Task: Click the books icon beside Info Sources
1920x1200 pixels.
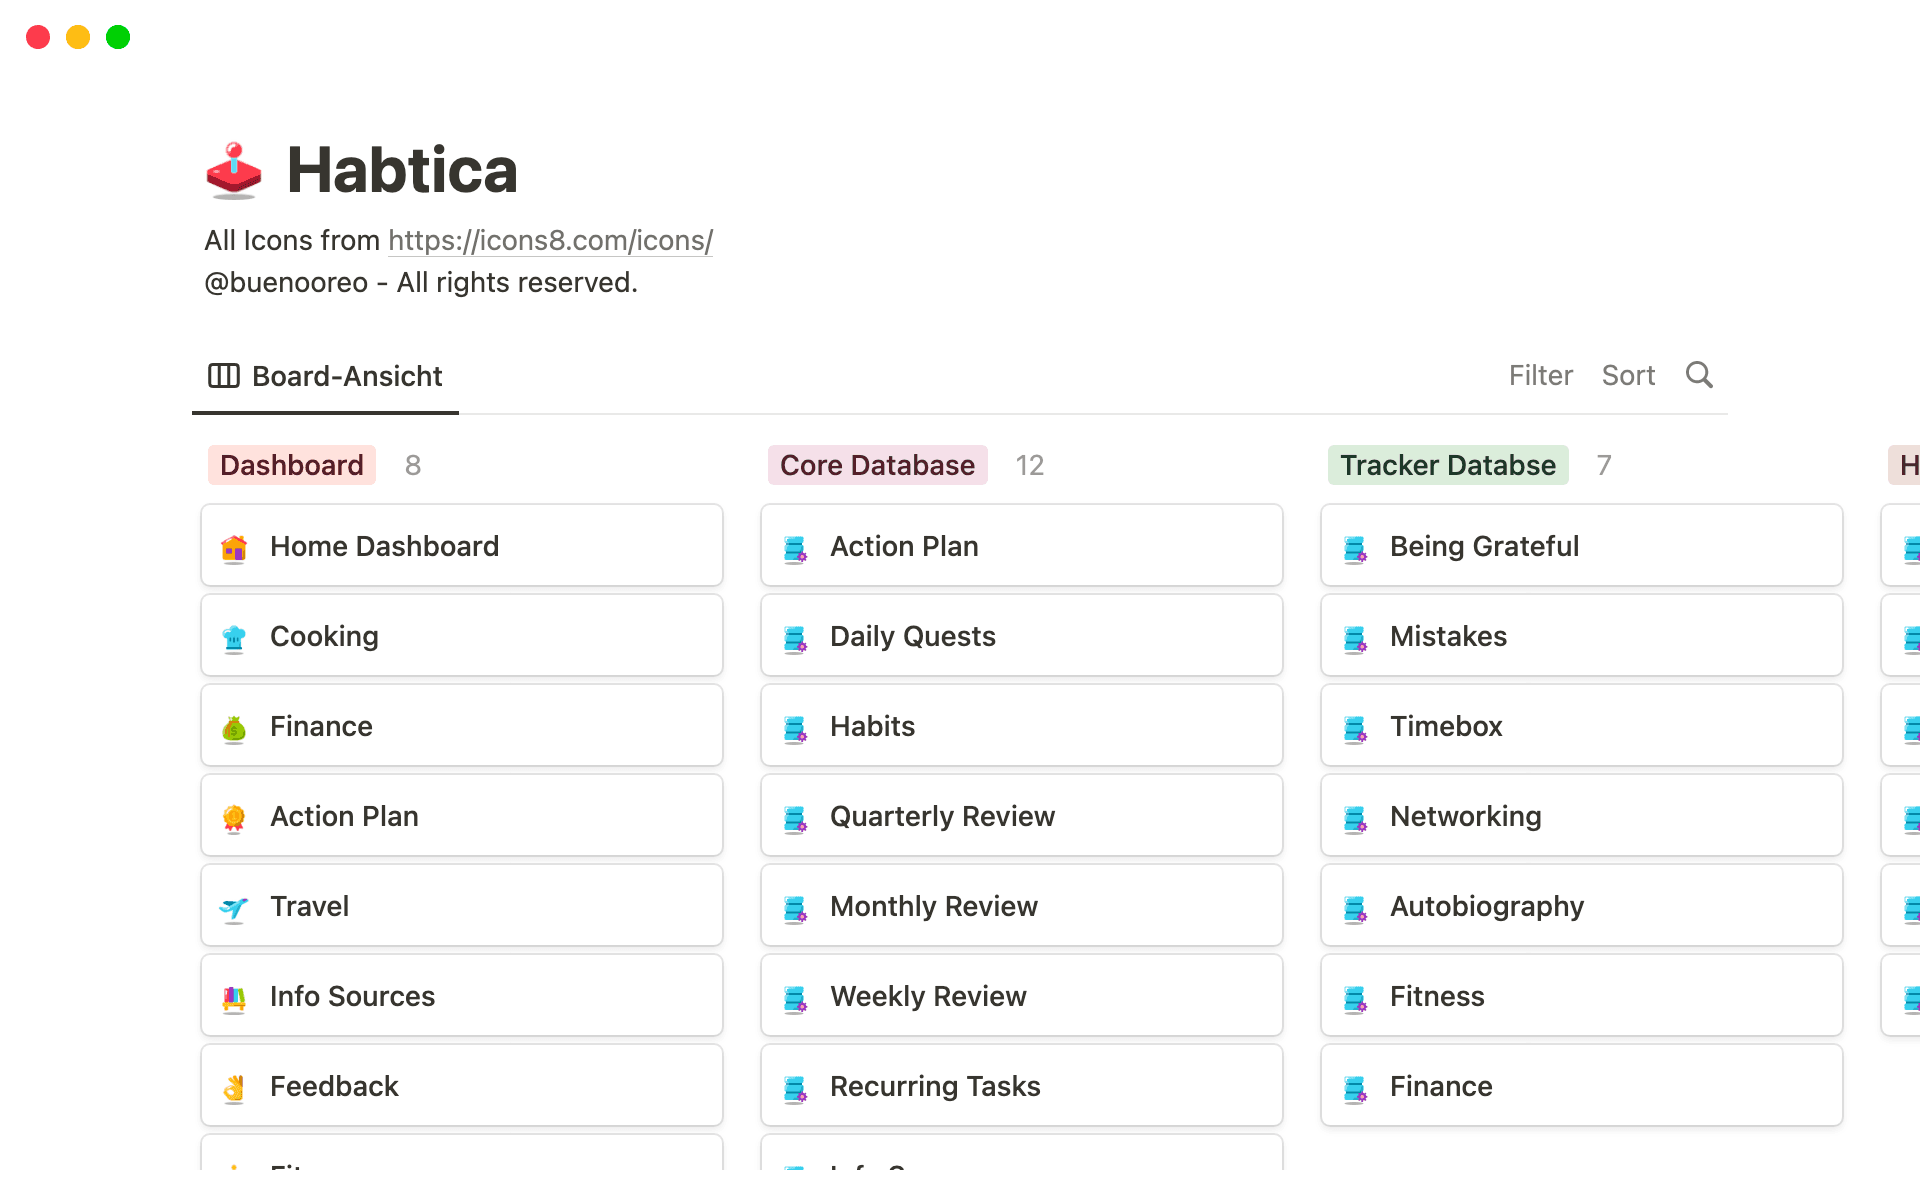Action: [x=234, y=996]
